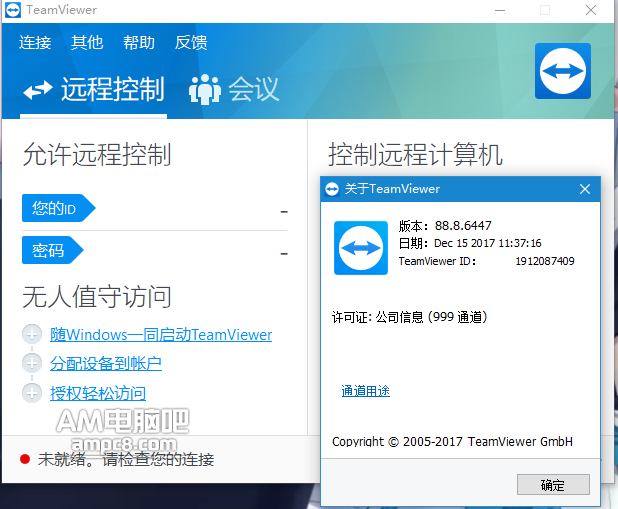The image size is (618, 509).
Task: Click the 关于TeamViewer dialog title icon
Action: [x=332, y=189]
